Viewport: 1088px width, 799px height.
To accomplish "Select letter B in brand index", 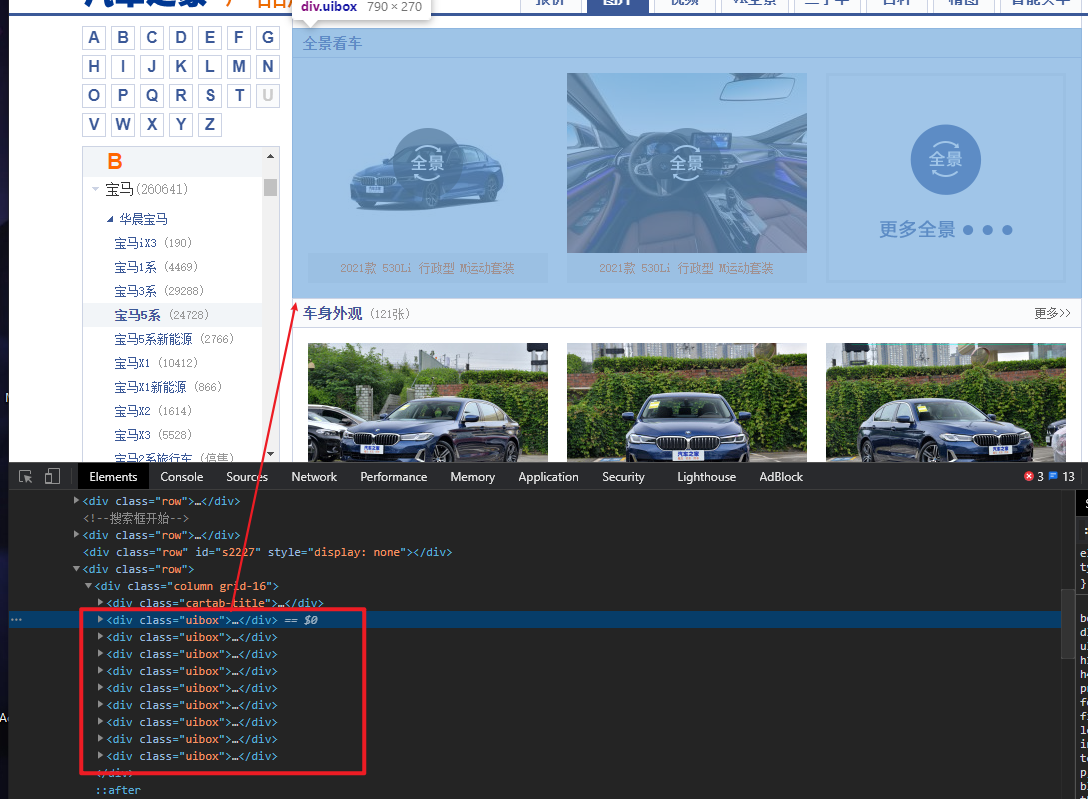I will pyautogui.click(x=123, y=37).
